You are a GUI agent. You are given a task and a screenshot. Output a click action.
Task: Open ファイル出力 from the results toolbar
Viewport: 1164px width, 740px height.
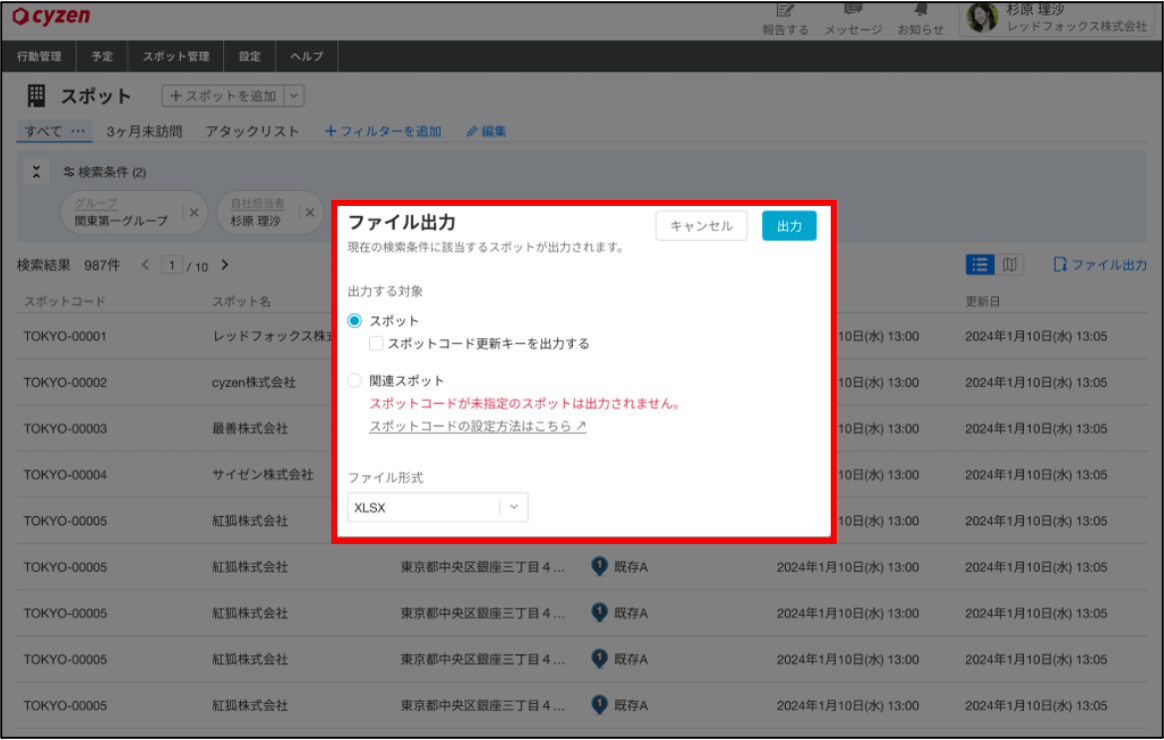tap(1100, 264)
